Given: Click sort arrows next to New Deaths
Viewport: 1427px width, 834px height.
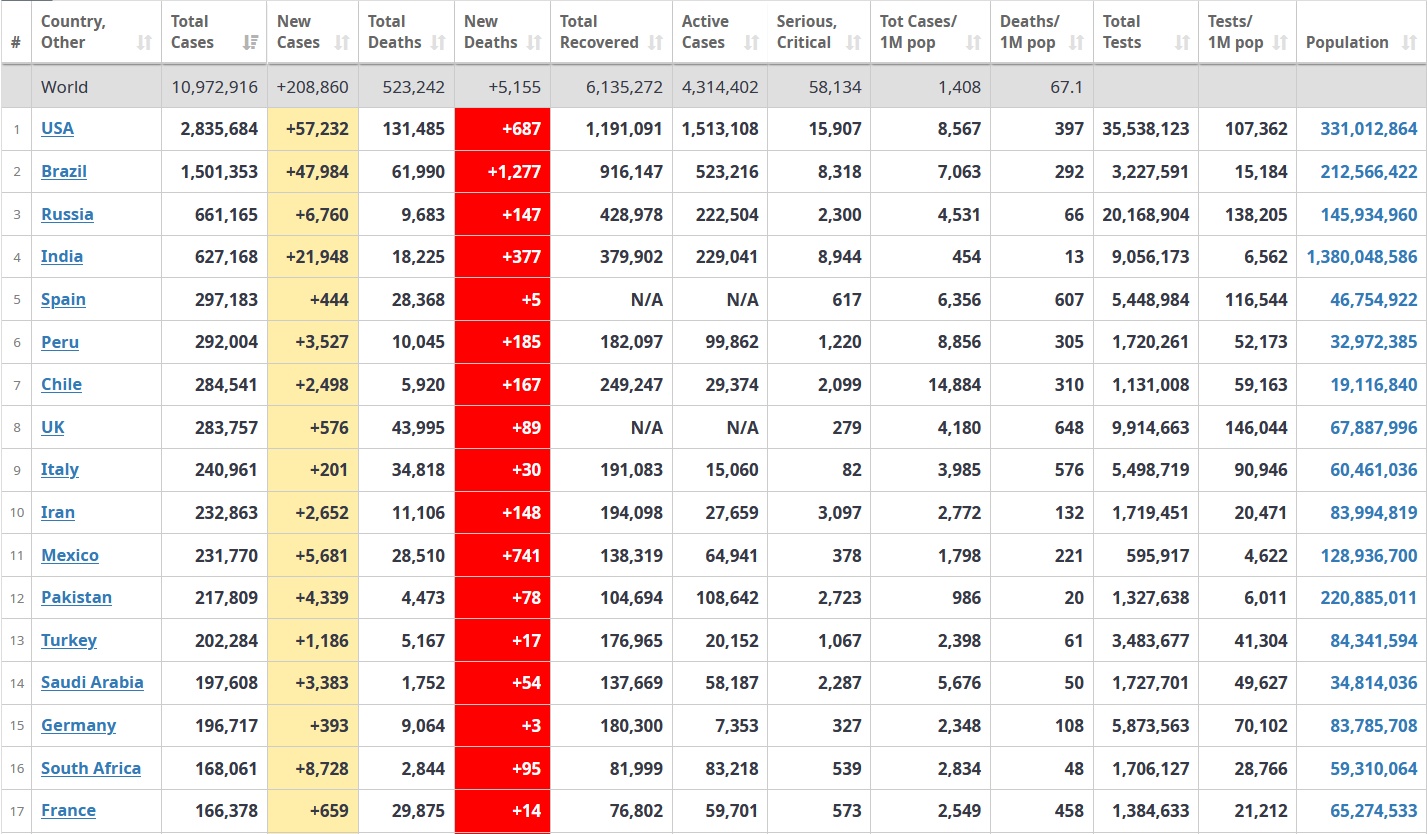Looking at the screenshot, I should [x=534, y=43].
